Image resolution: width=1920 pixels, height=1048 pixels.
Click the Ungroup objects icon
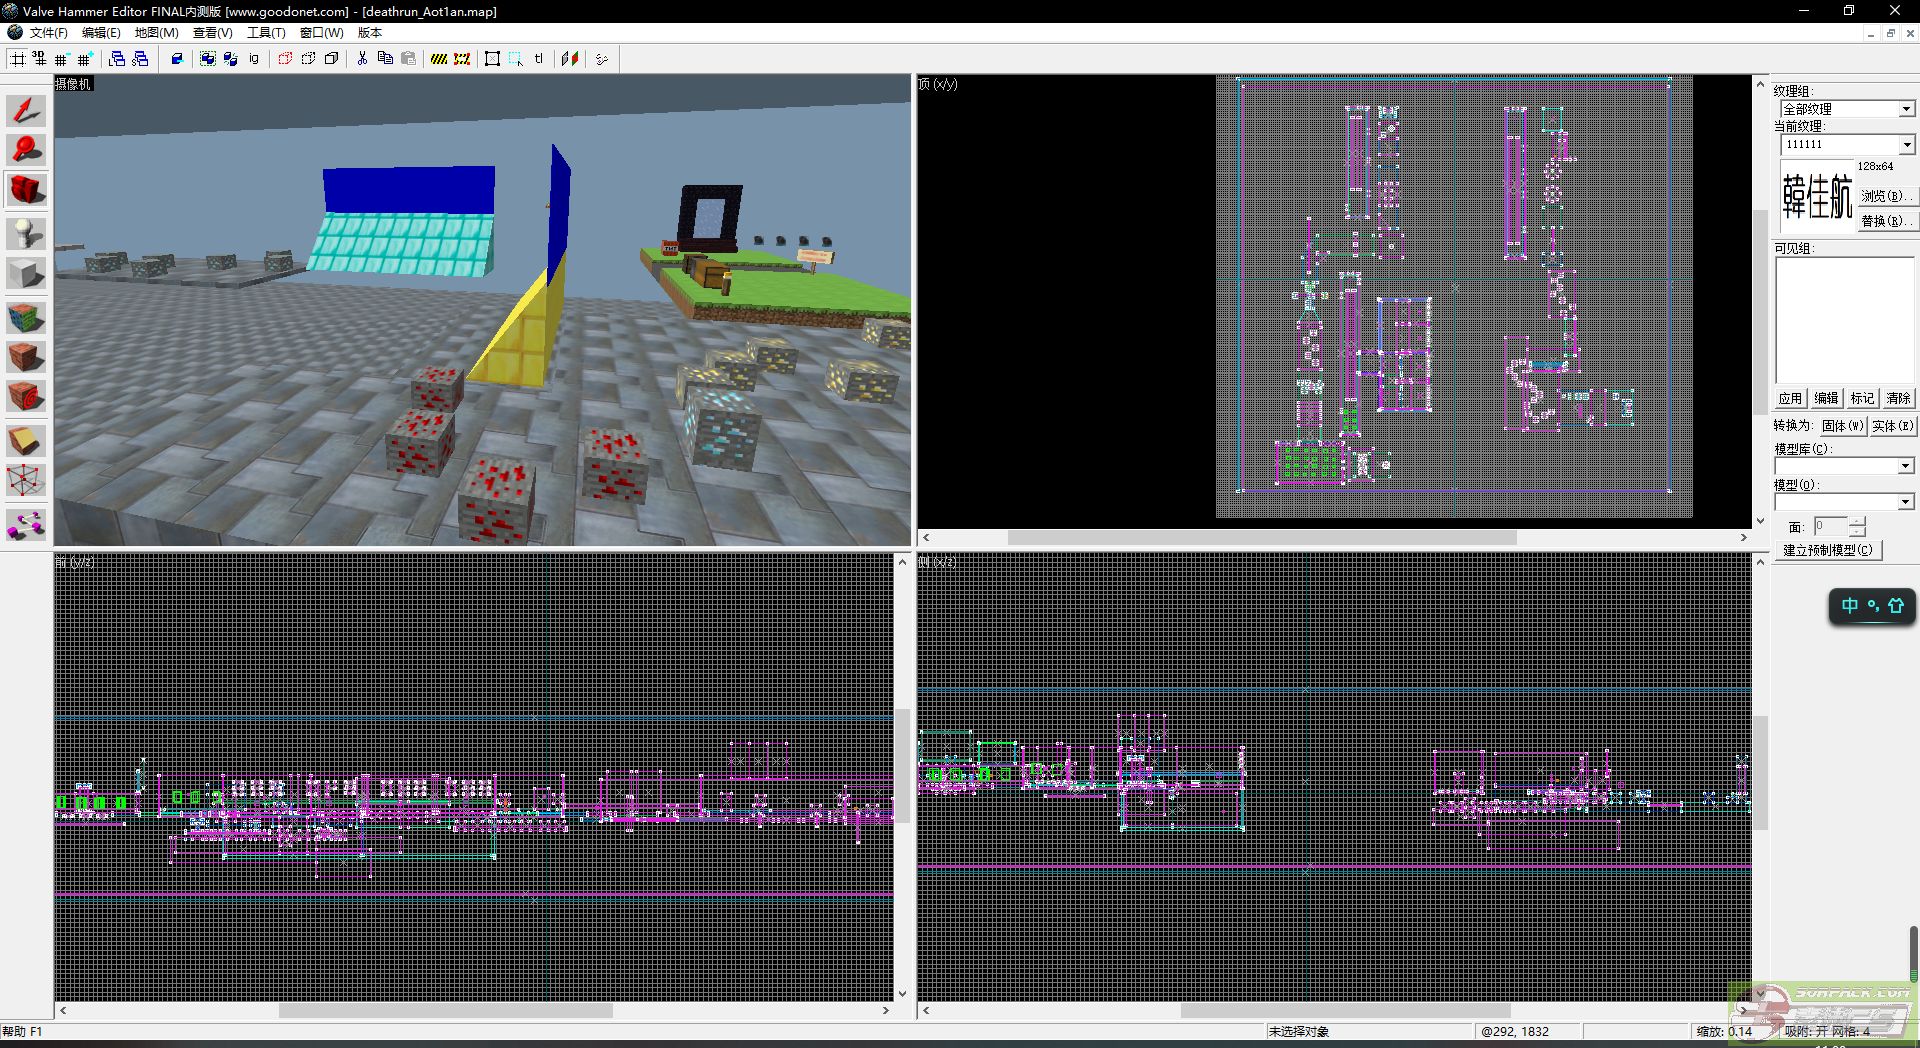[231, 59]
